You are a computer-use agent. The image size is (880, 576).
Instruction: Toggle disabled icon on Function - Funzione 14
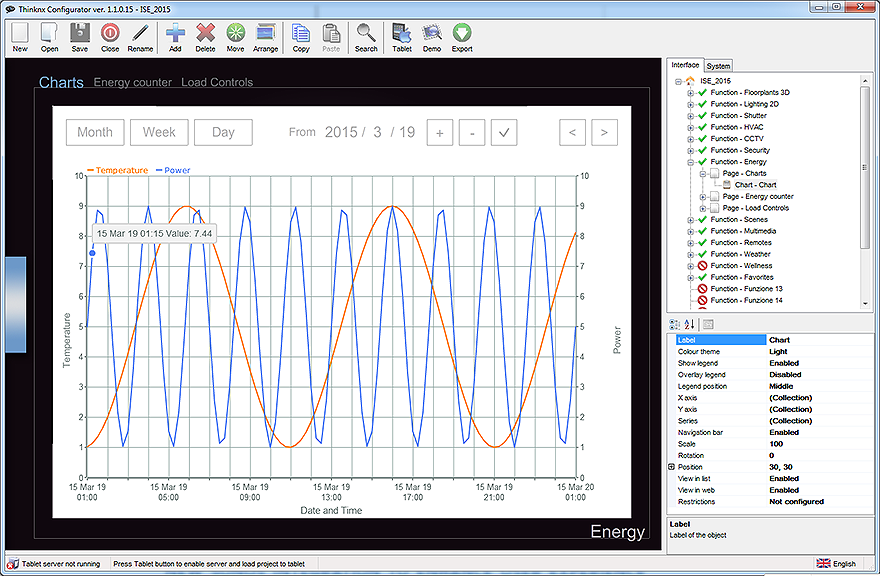702,300
